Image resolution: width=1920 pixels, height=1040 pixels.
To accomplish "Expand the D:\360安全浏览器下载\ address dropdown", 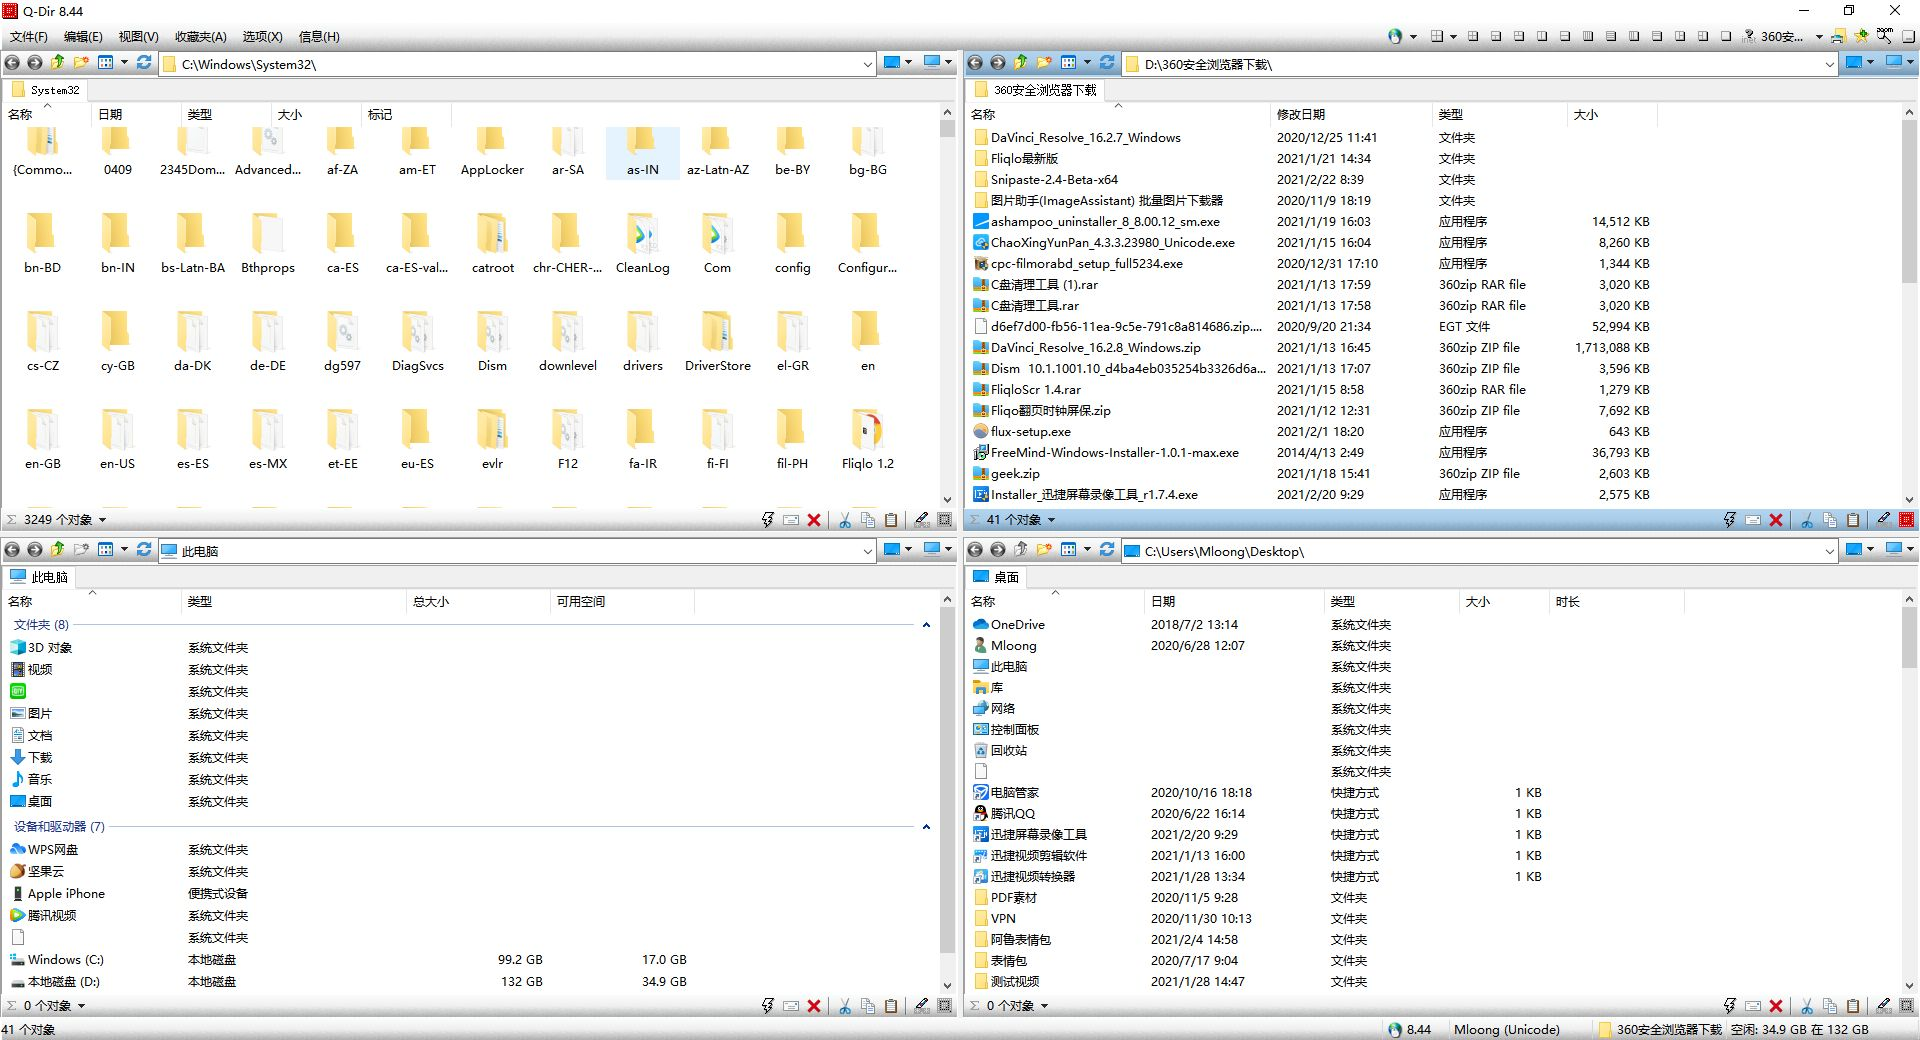I will 1830,64.
